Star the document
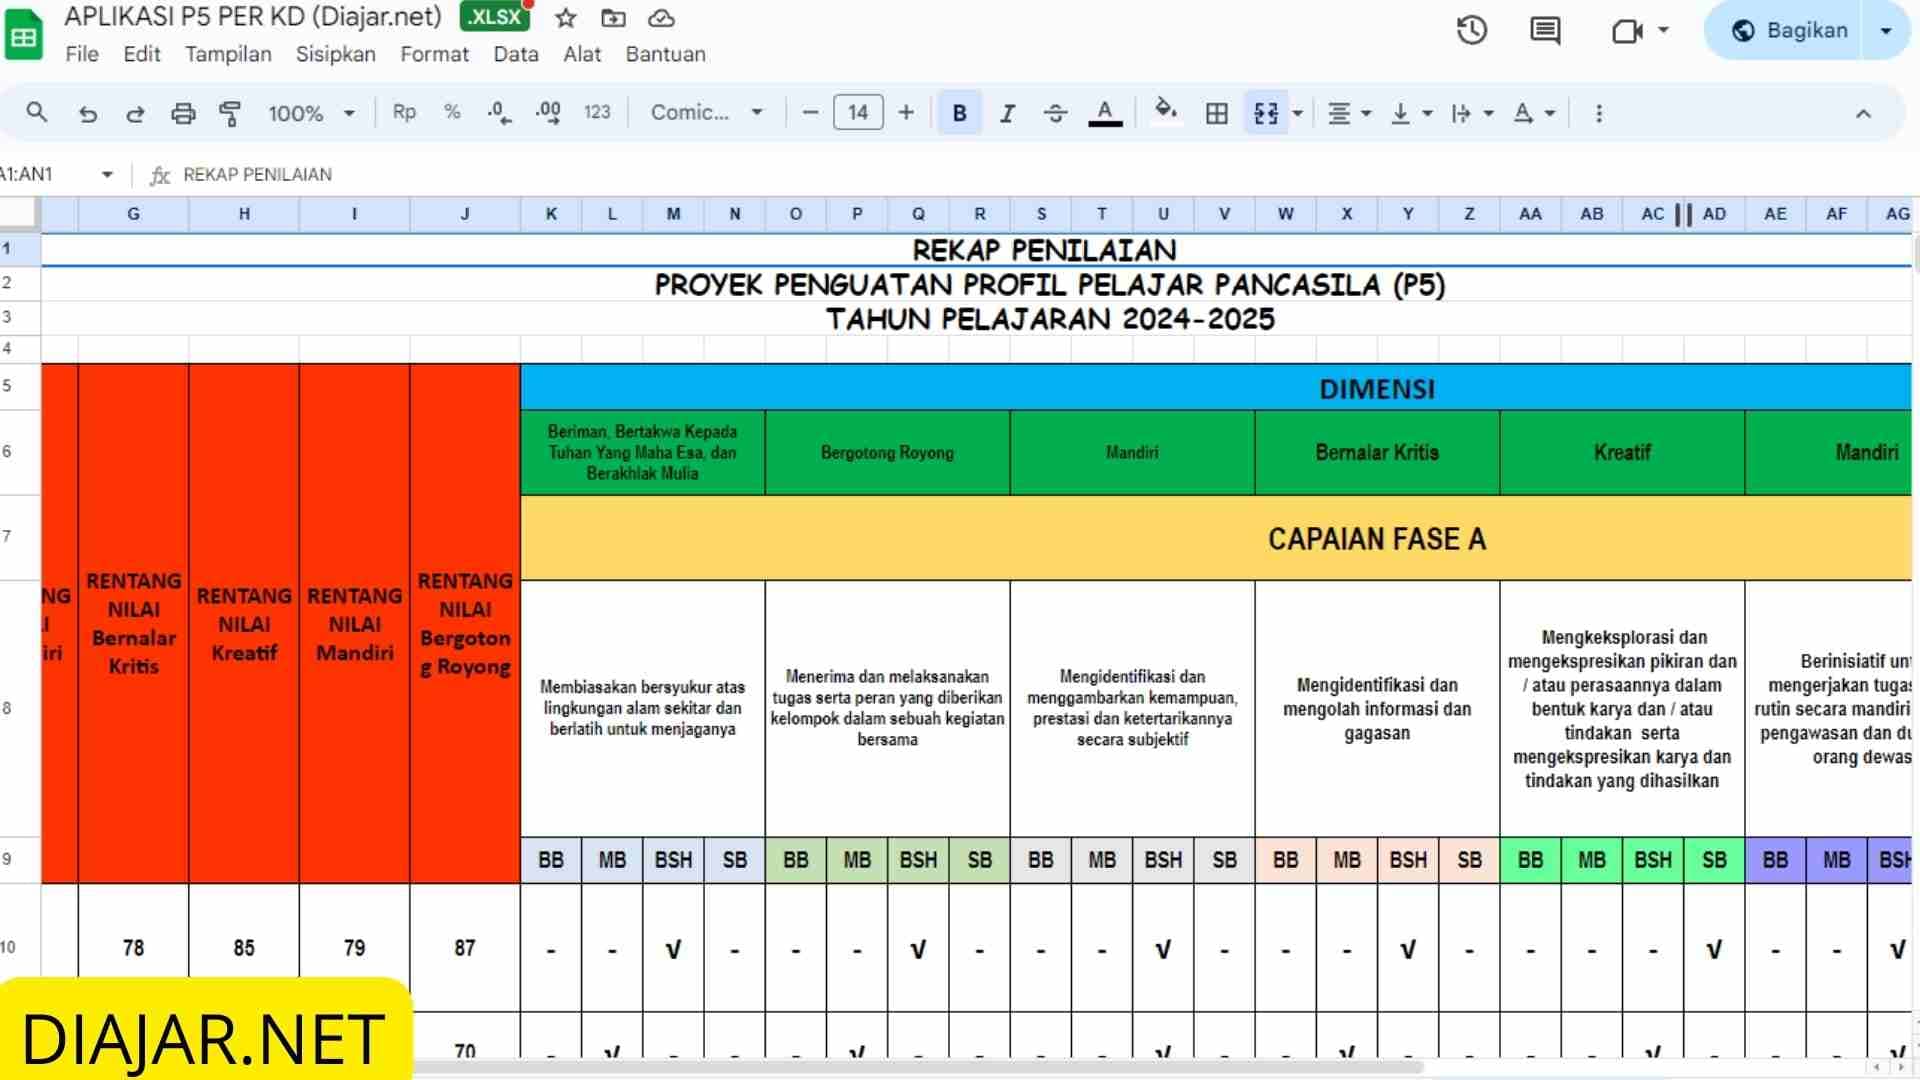 [x=566, y=18]
